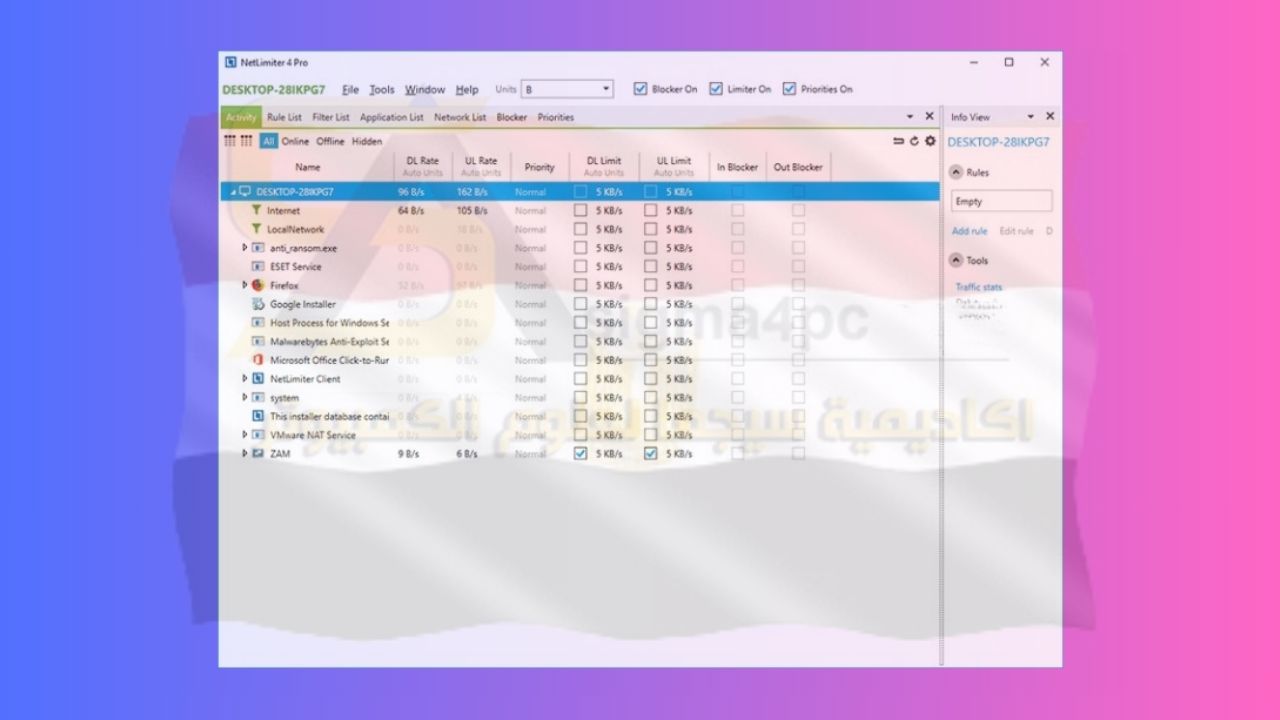Expand the ZAM tree node
Image resolution: width=1280 pixels, height=720 pixels.
244,453
